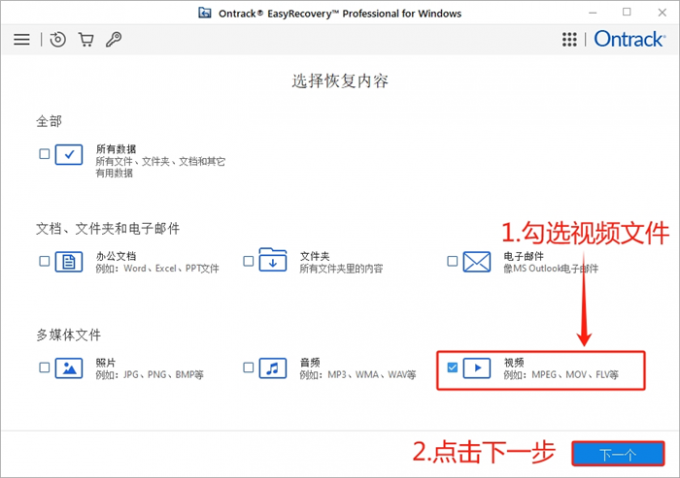Click the All Data checkmark icon
Image resolution: width=680 pixels, height=478 pixels.
69,154
